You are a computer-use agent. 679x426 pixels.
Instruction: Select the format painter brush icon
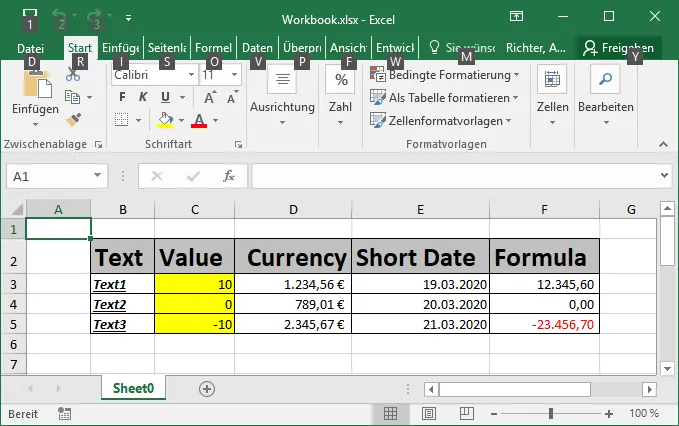(x=73, y=119)
